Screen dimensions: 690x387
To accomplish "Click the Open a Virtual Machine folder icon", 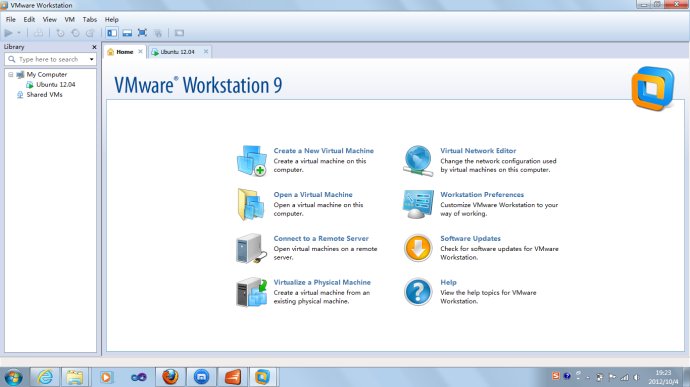I will pos(251,204).
